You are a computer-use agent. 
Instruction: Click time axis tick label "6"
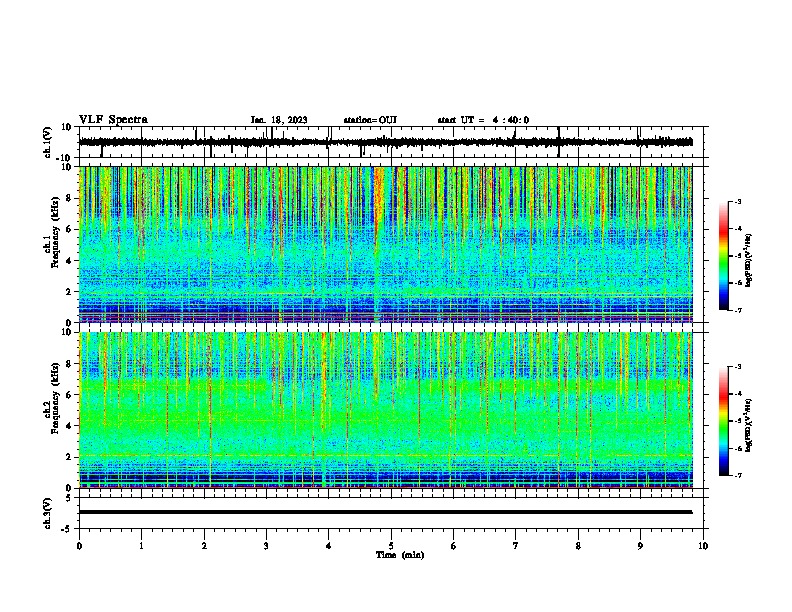[x=454, y=546]
